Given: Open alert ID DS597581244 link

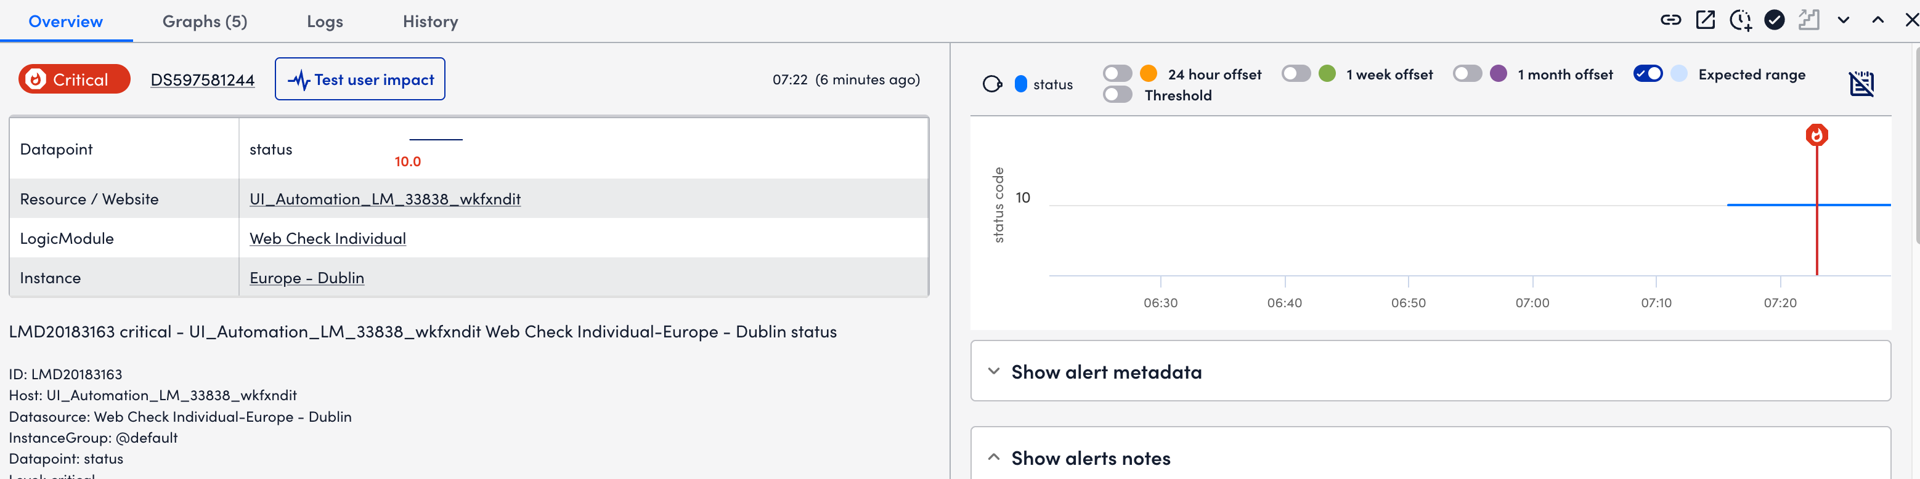Looking at the screenshot, I should pyautogui.click(x=202, y=80).
